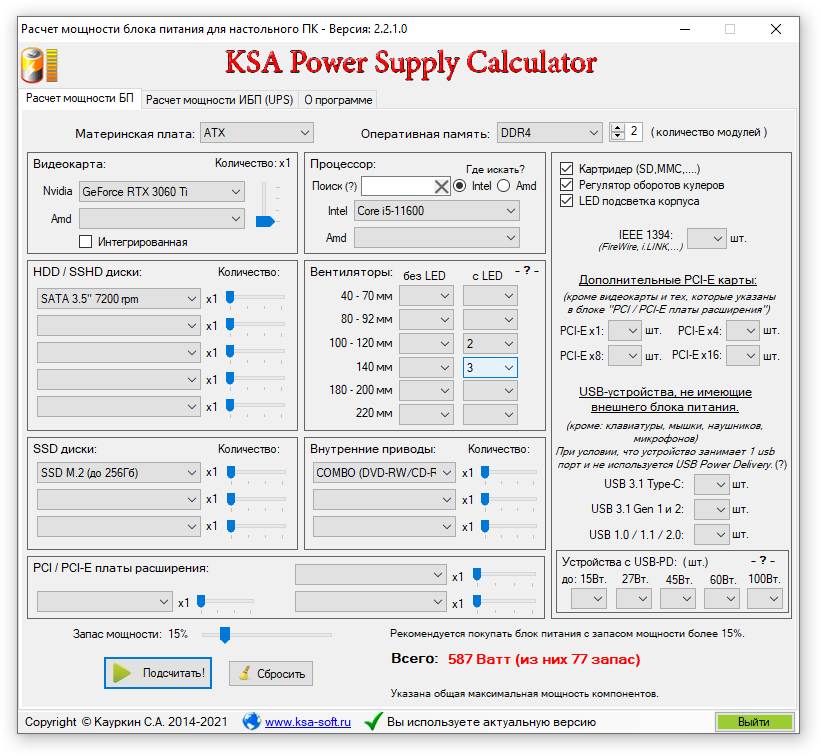Open the 100 W USB-PD devices dropdown
The width and height of the screenshot is (821, 756).
[765, 598]
